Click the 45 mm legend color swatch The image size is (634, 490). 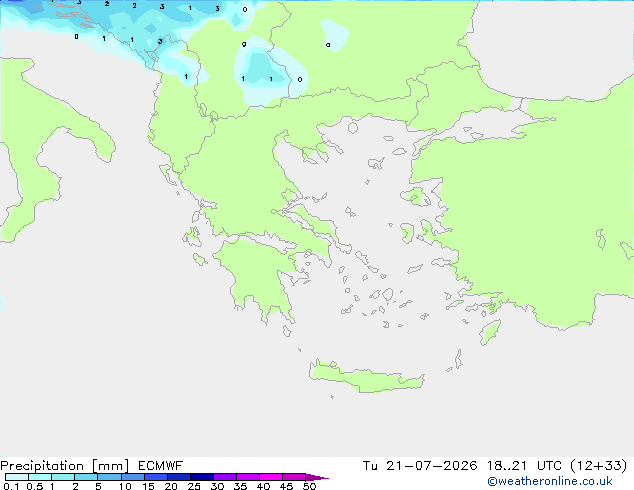click(294, 477)
